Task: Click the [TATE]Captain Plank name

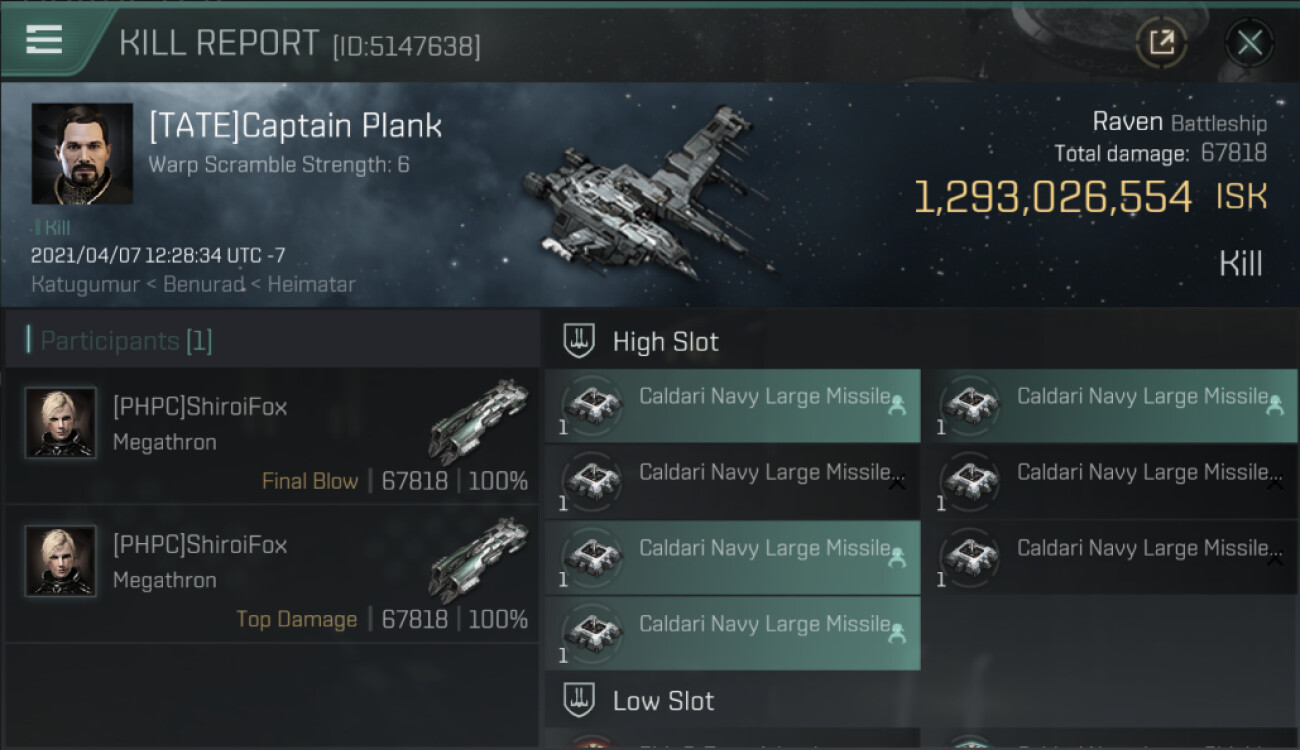Action: click(295, 126)
